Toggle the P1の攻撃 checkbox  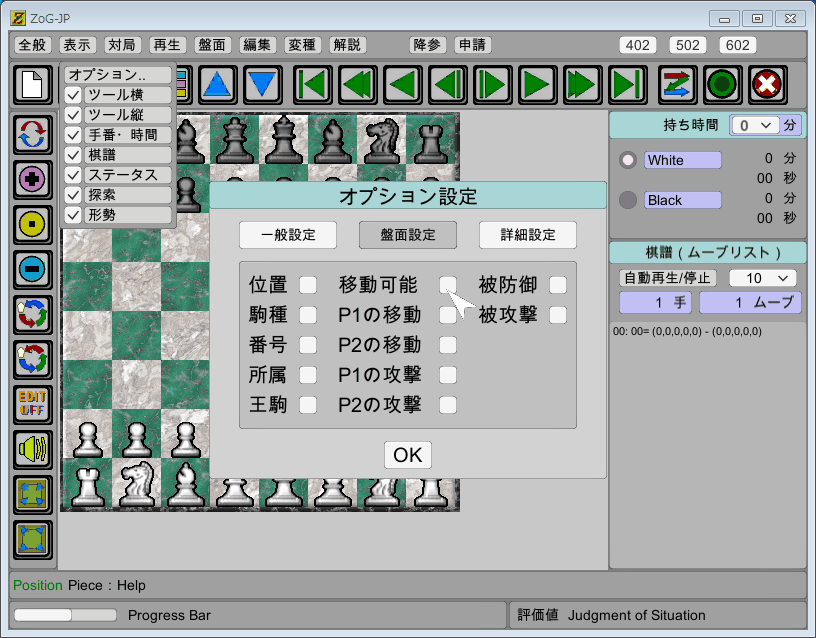point(448,375)
